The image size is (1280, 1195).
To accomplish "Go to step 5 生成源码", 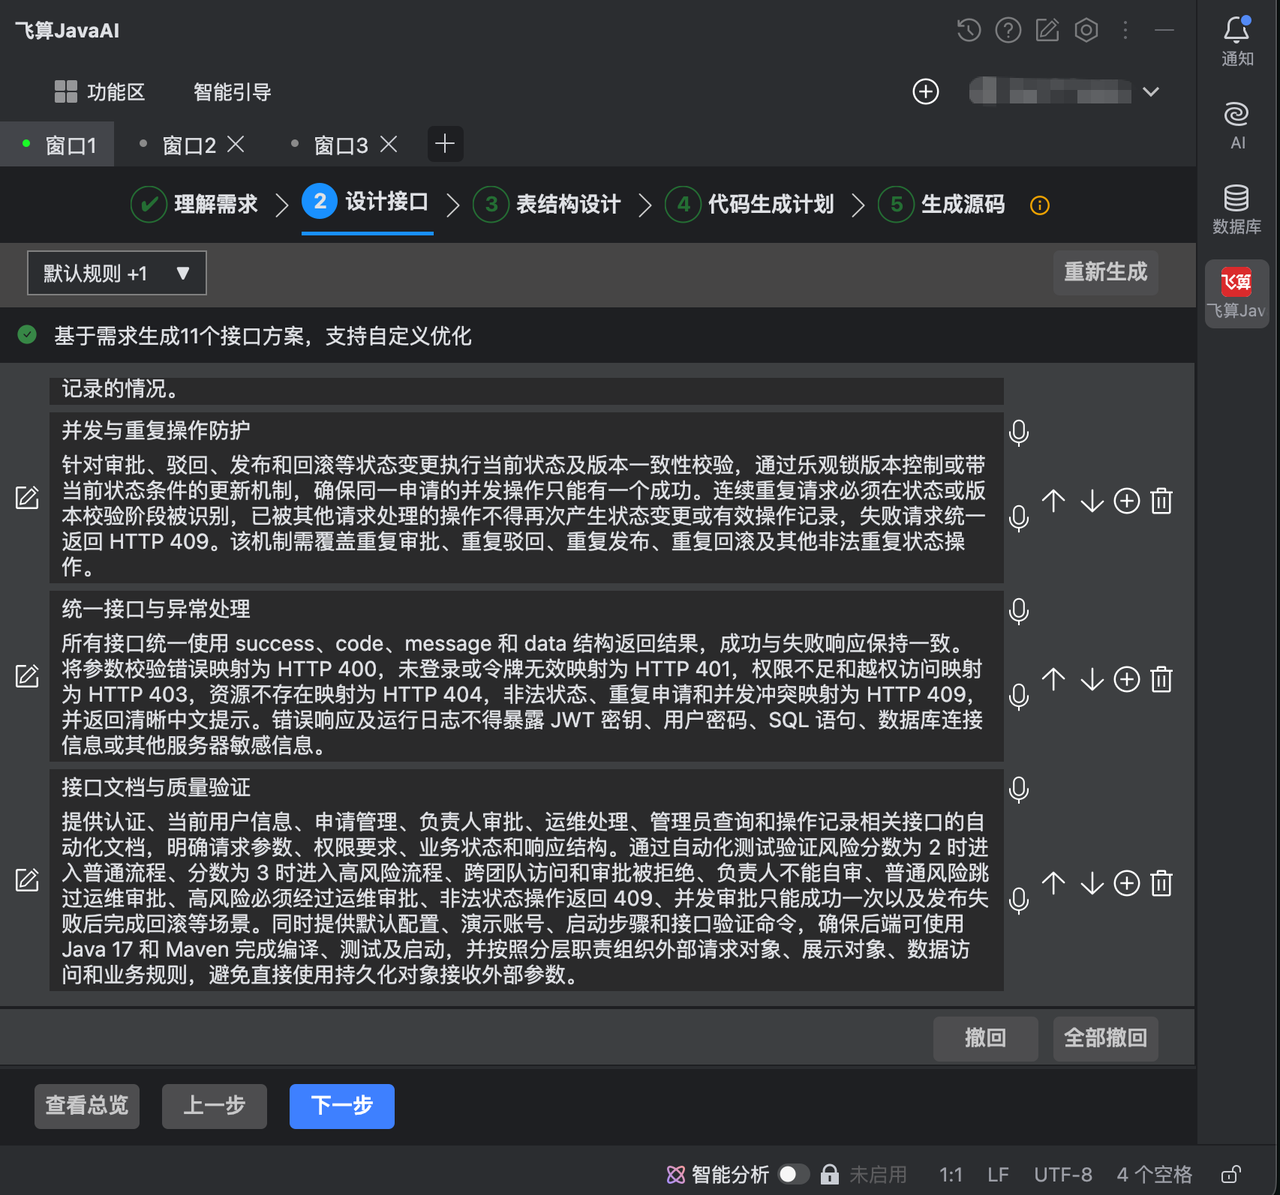I will point(942,204).
